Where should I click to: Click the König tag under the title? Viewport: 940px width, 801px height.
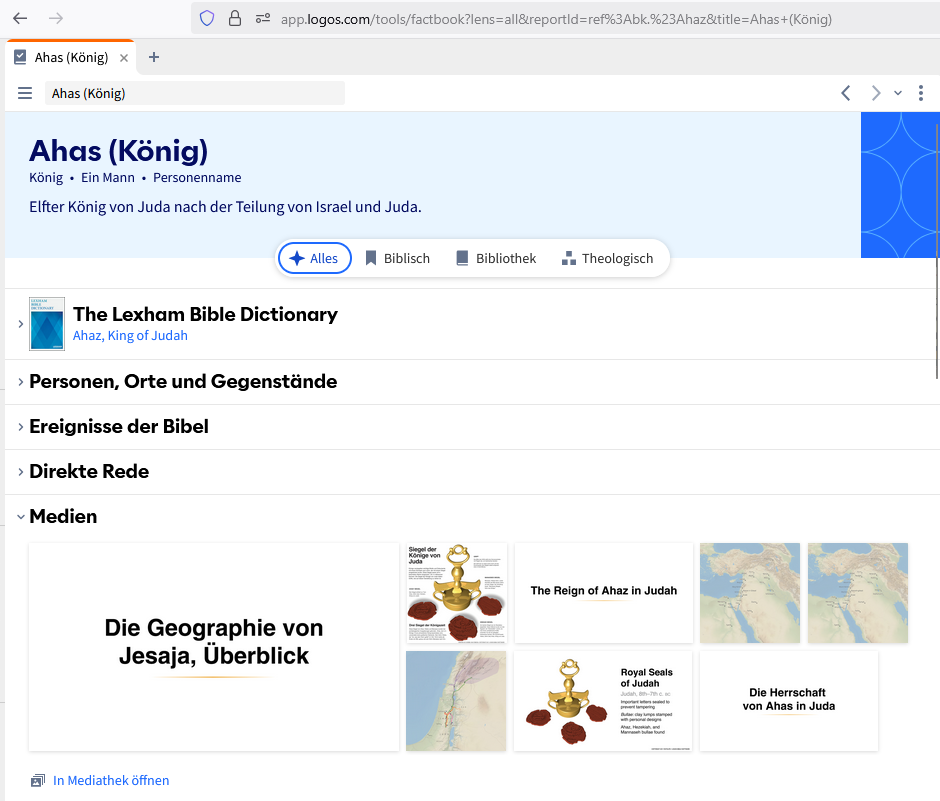click(46, 177)
